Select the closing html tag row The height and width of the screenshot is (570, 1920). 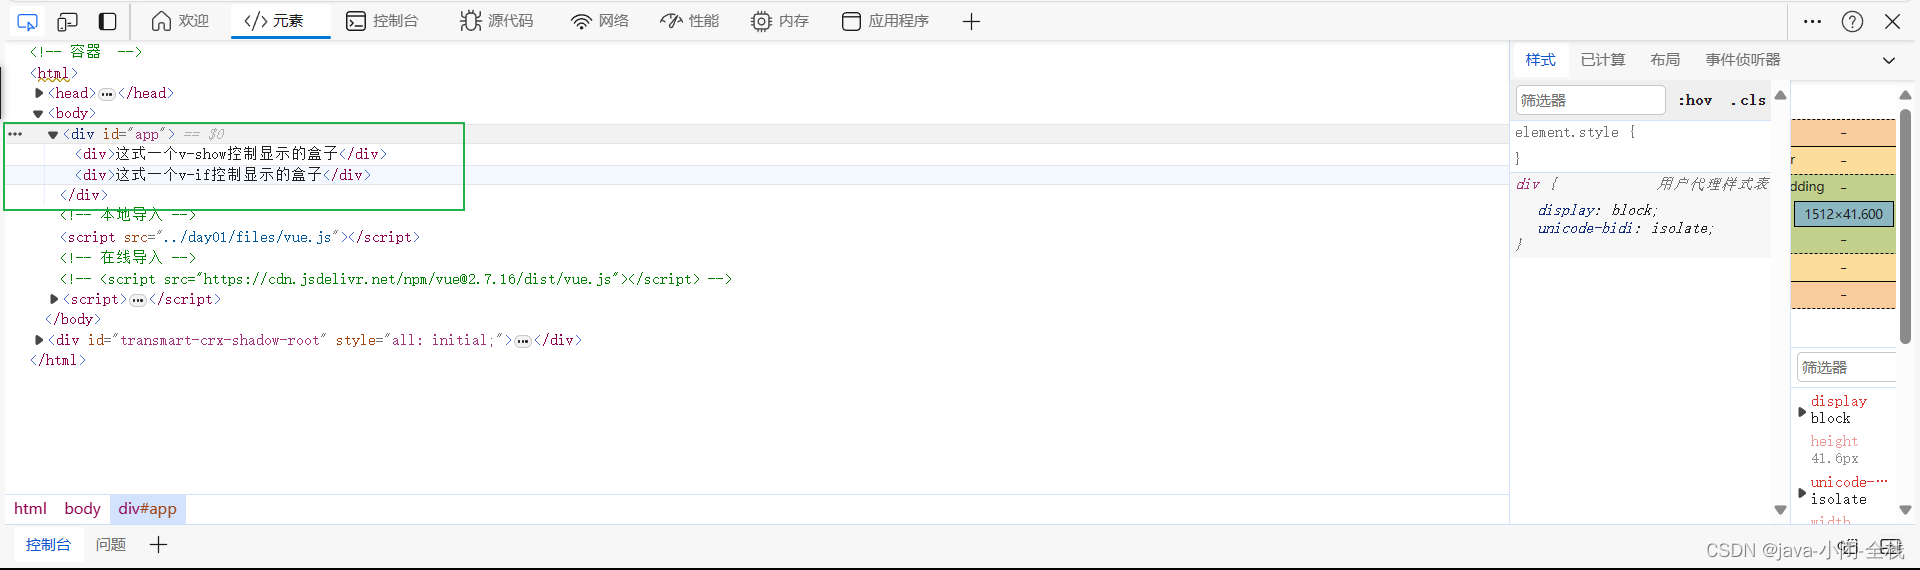coord(58,361)
